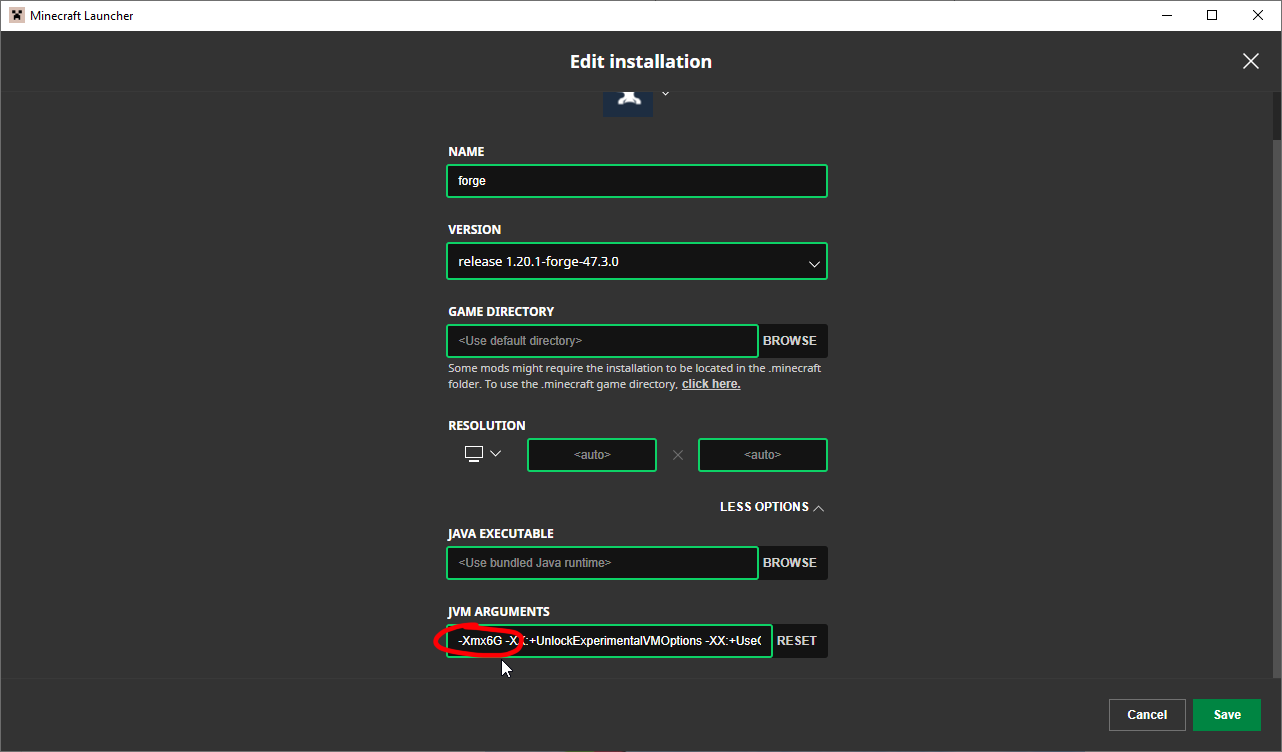This screenshot has width=1282, height=752.
Task: Click the resolution height auto field
Action: 762,455
